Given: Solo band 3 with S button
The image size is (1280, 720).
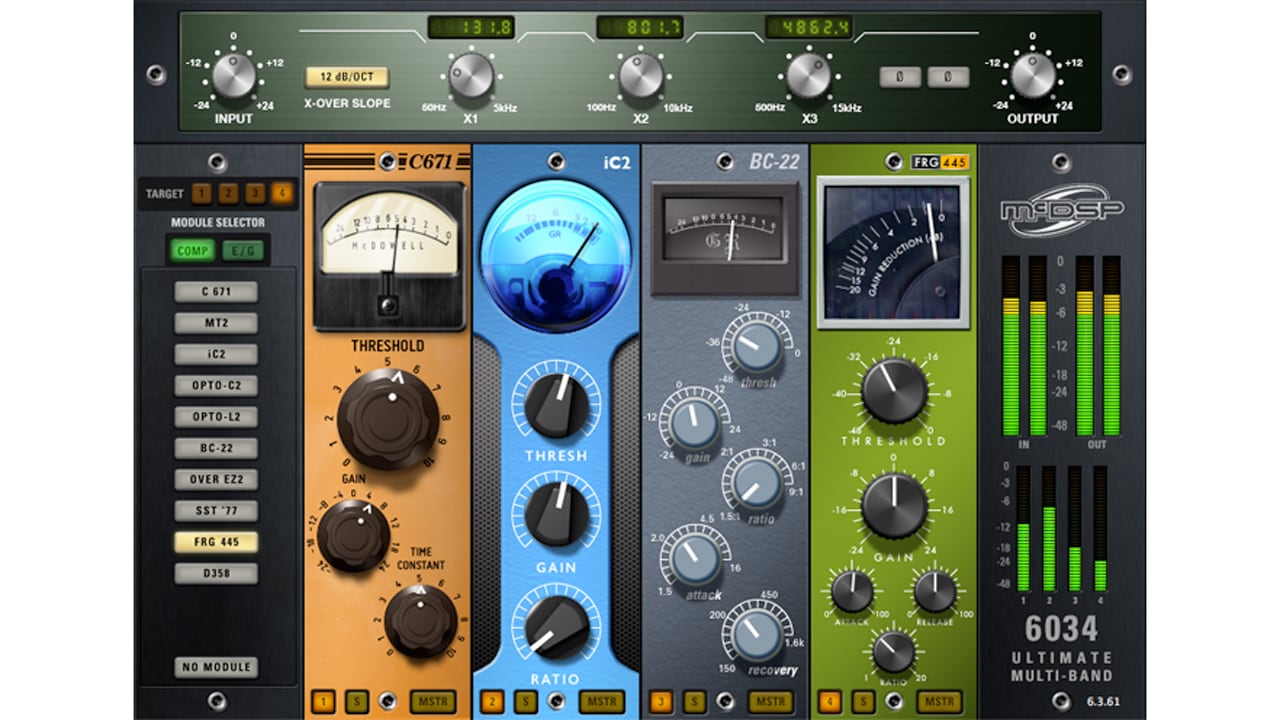Looking at the screenshot, I should [694, 701].
